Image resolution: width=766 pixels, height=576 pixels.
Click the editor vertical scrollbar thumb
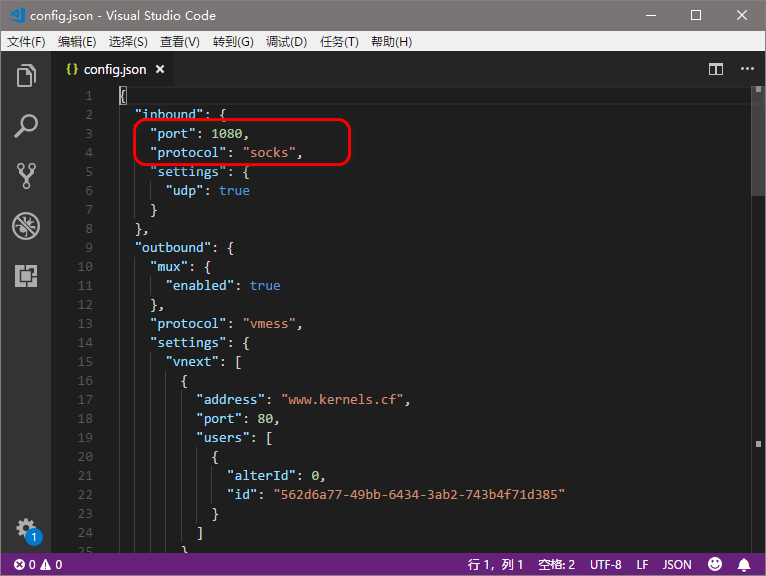coord(758,142)
